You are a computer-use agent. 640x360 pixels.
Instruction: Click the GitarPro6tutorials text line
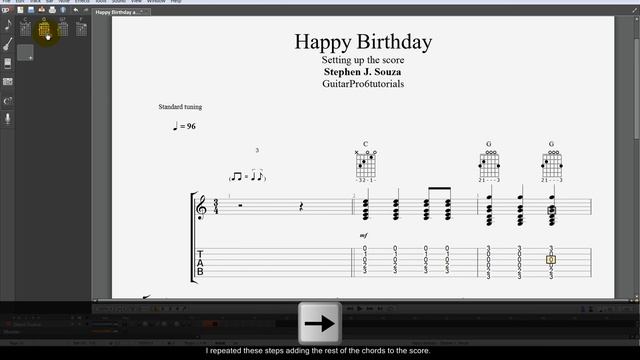[363, 84]
